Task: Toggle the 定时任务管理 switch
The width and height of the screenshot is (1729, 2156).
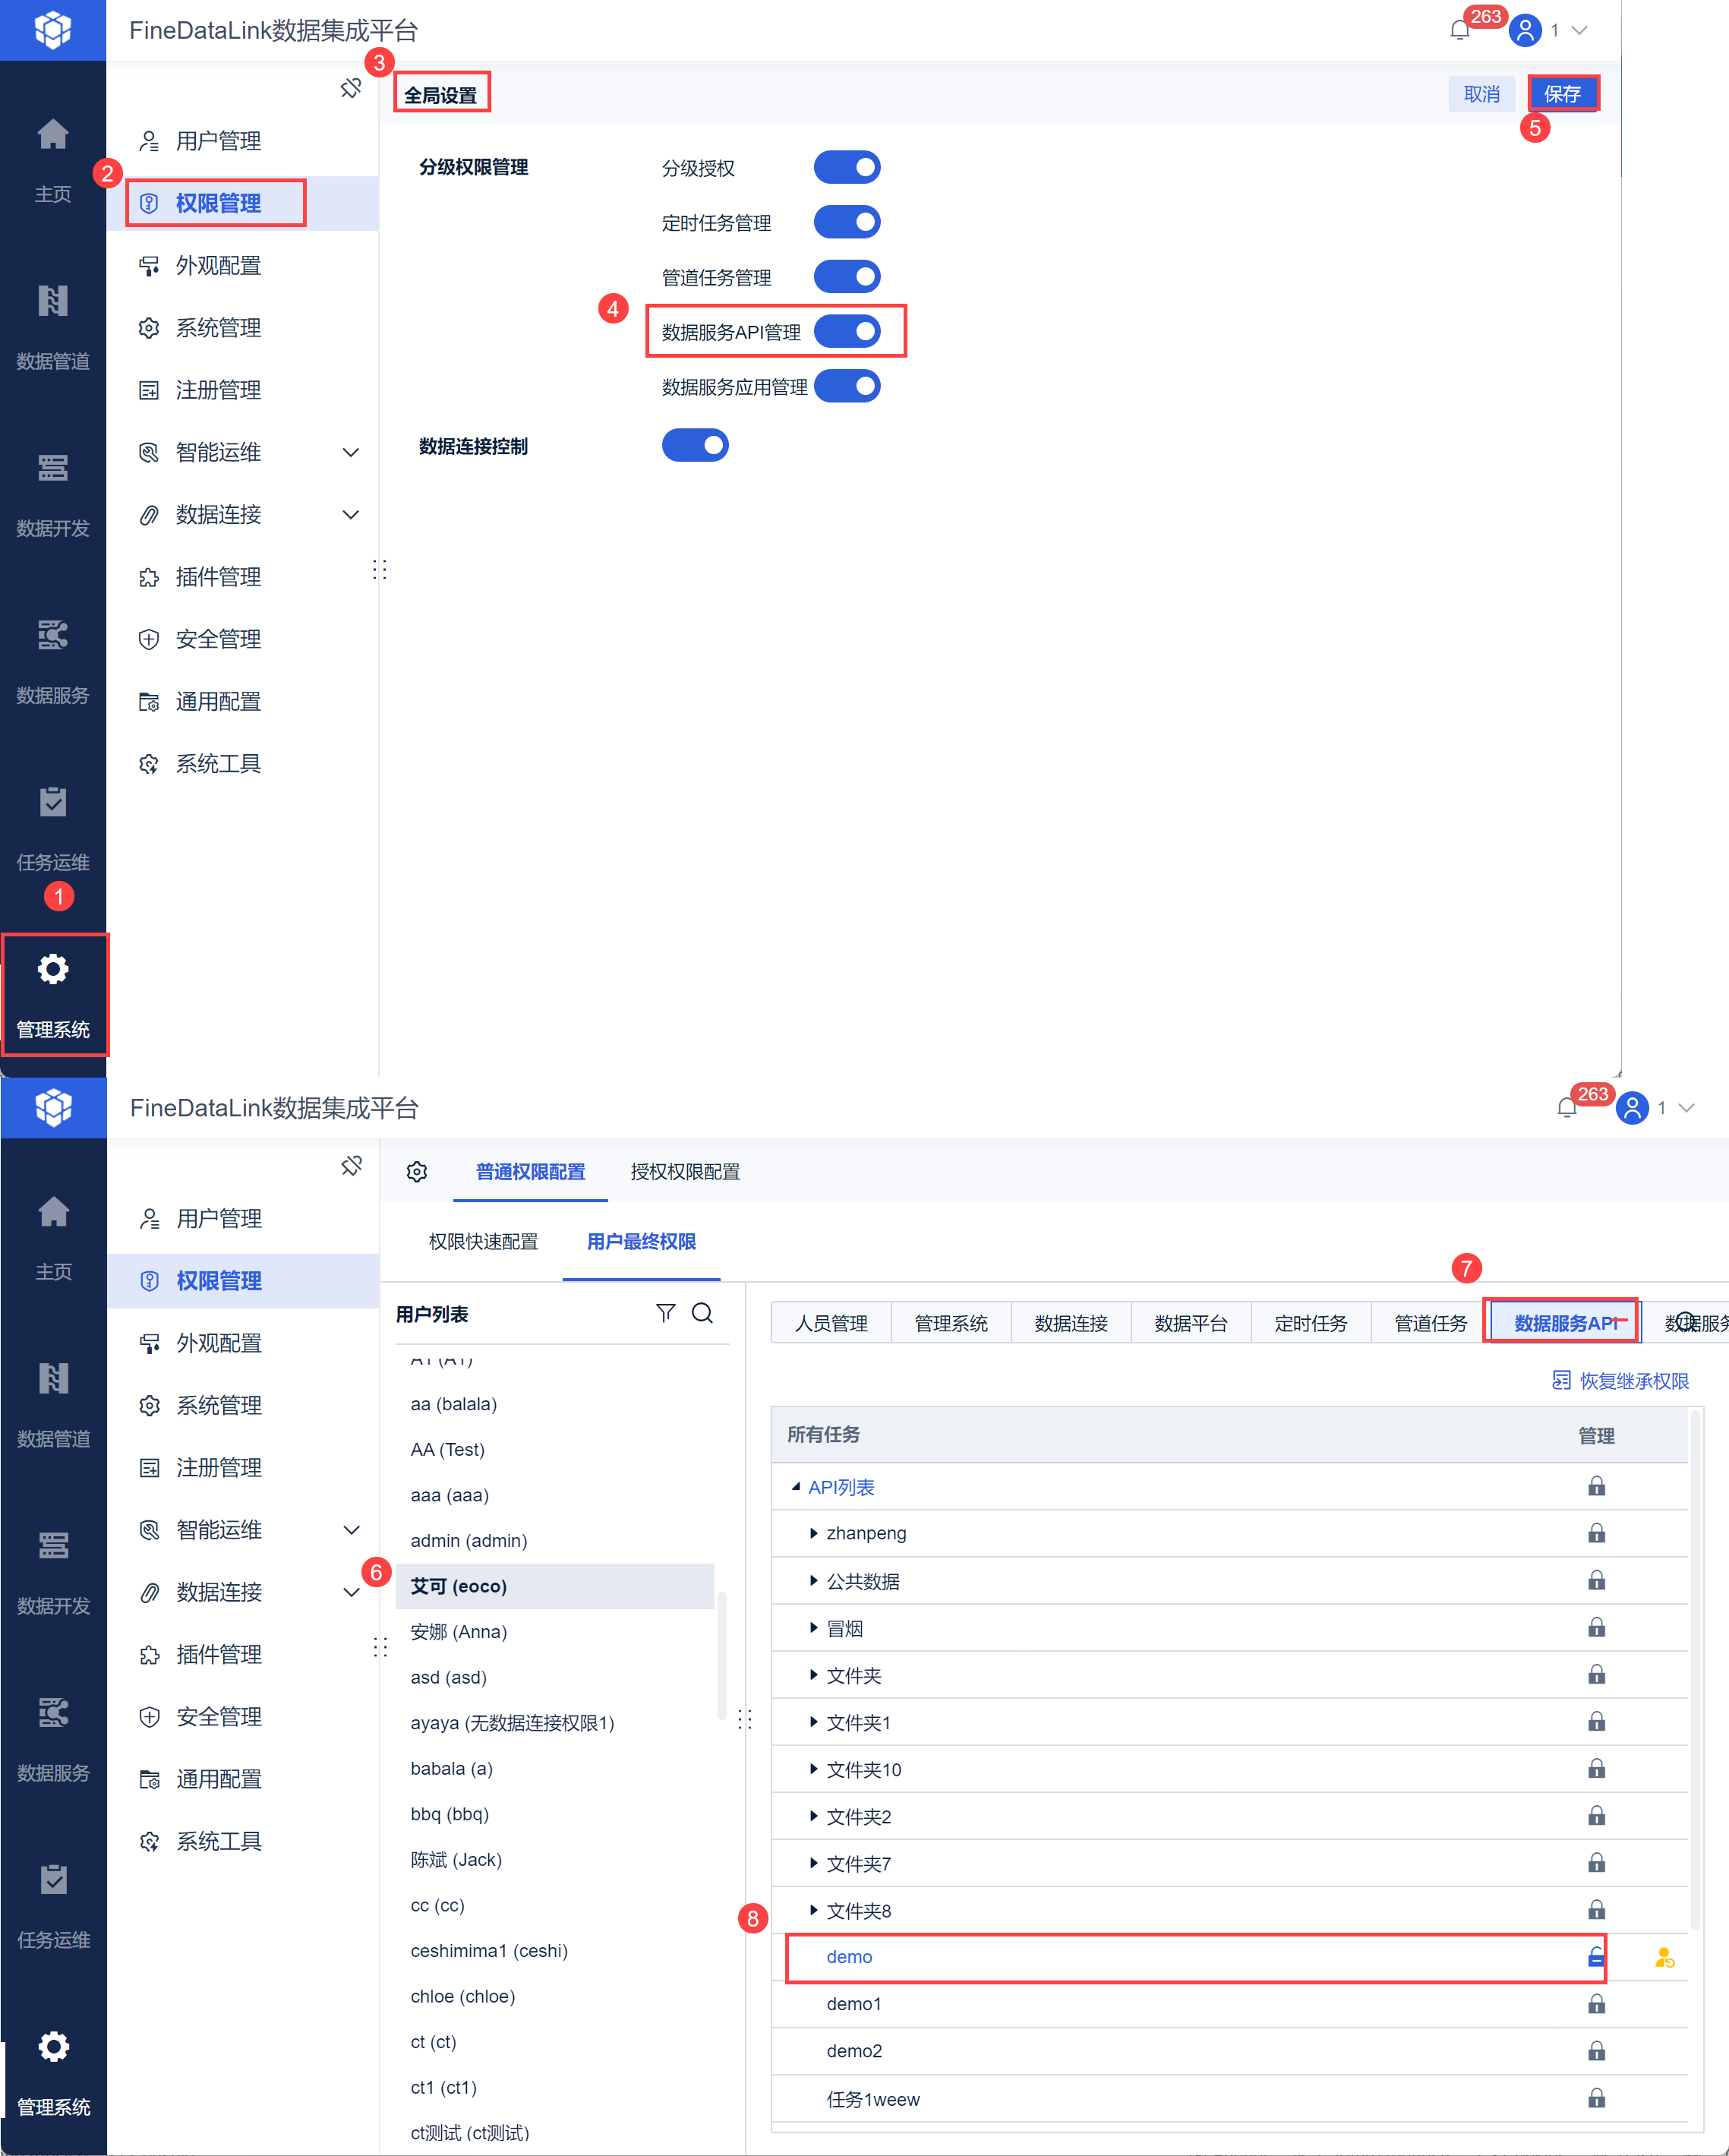Action: tap(847, 222)
